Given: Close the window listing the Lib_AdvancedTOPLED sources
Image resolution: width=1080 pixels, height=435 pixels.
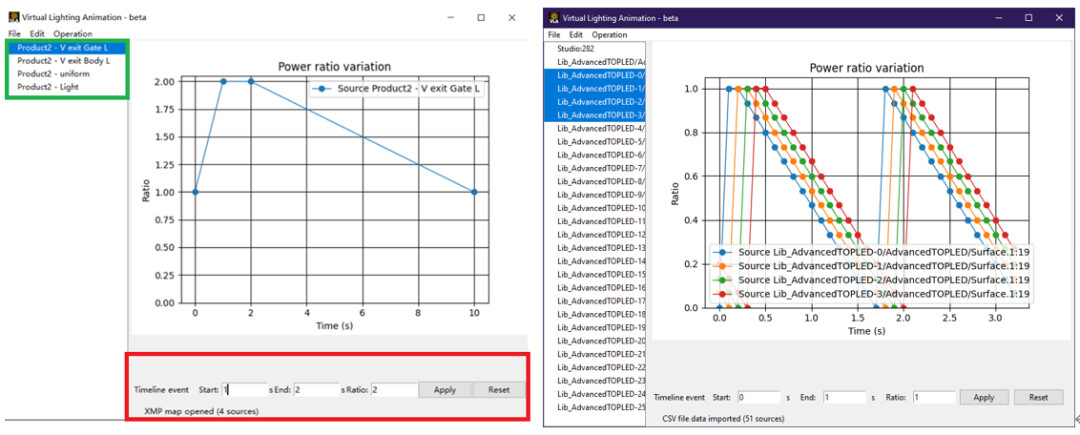Looking at the screenshot, I should pyautogui.click(x=1058, y=18).
